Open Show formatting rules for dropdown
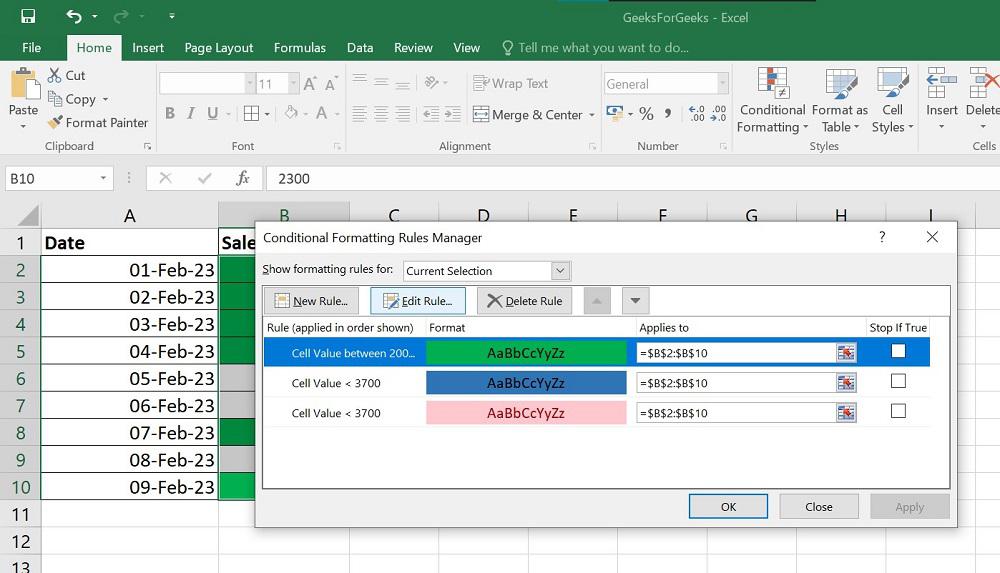 click(x=560, y=271)
